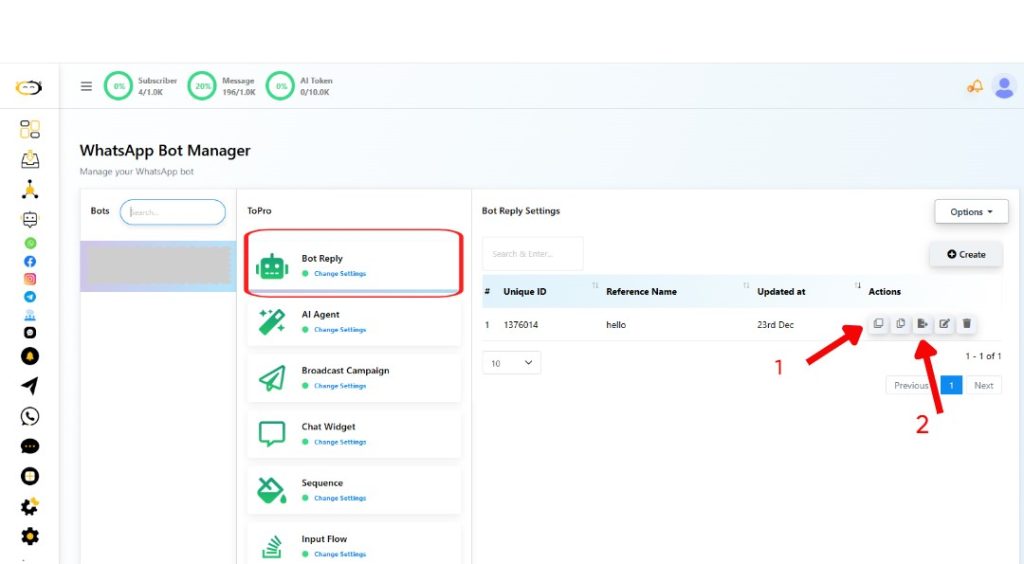Viewport: 1024px width, 564px height.
Task: Select the Bot Reply settings item
Action: click(x=349, y=264)
